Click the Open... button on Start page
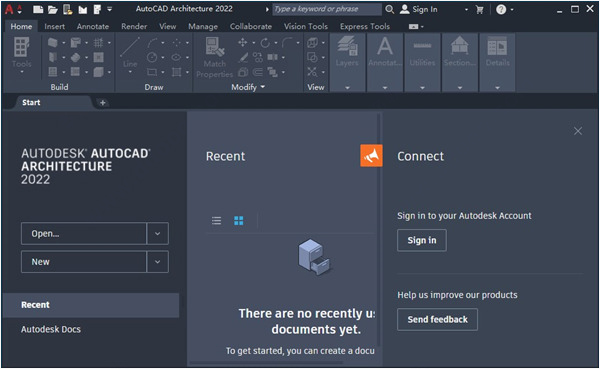 [84, 233]
